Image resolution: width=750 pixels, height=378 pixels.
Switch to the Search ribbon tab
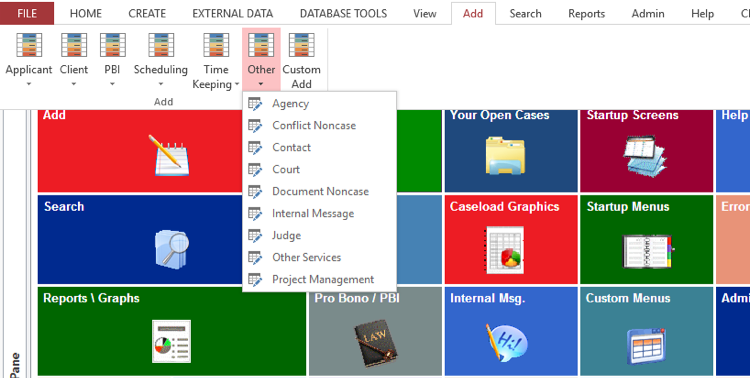click(x=525, y=13)
